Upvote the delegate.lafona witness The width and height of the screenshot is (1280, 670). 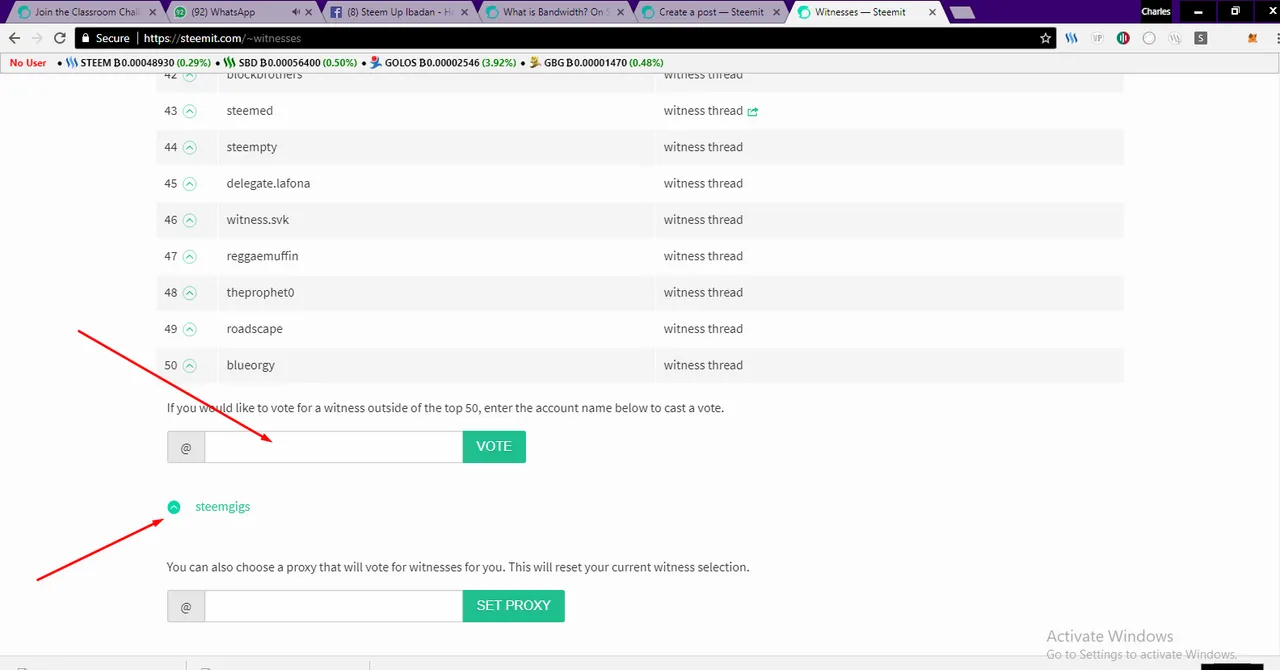190,184
